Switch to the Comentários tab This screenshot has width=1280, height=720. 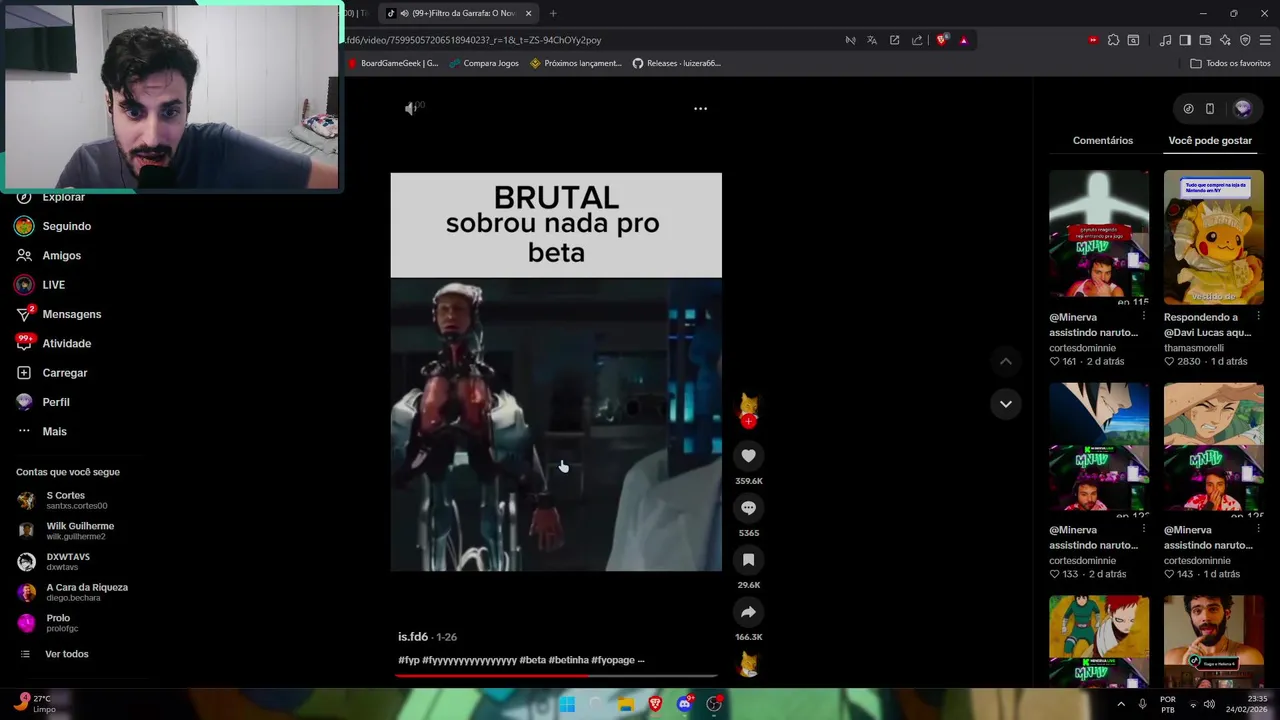coord(1103,140)
